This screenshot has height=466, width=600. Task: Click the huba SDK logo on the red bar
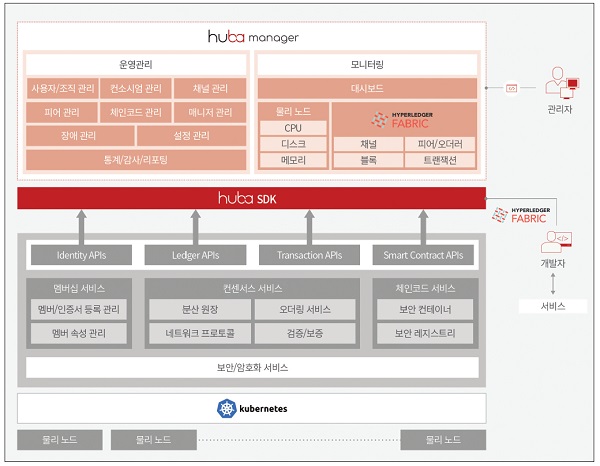(247, 198)
